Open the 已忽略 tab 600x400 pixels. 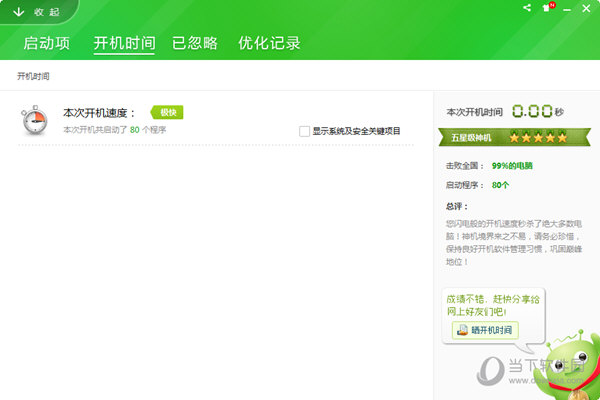pyautogui.click(x=195, y=43)
